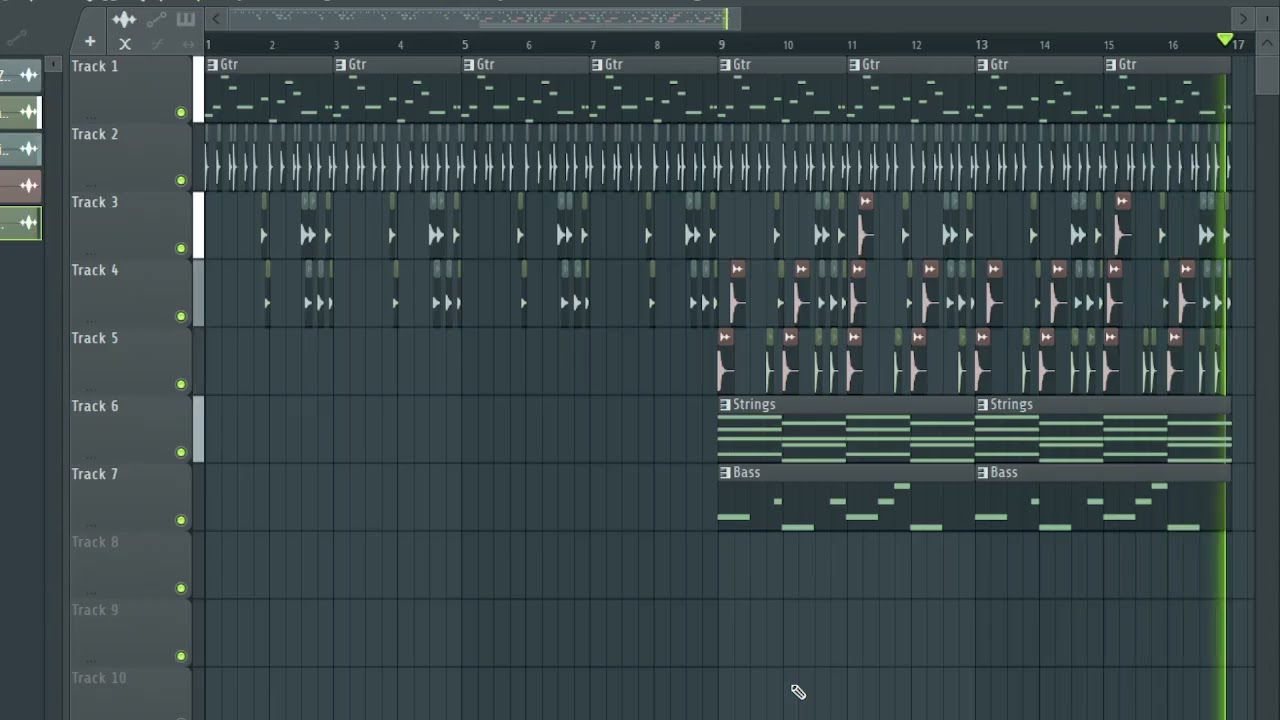Image resolution: width=1280 pixels, height=720 pixels.
Task: Open the first pink audio clip menu on Track 5
Action: click(725, 337)
